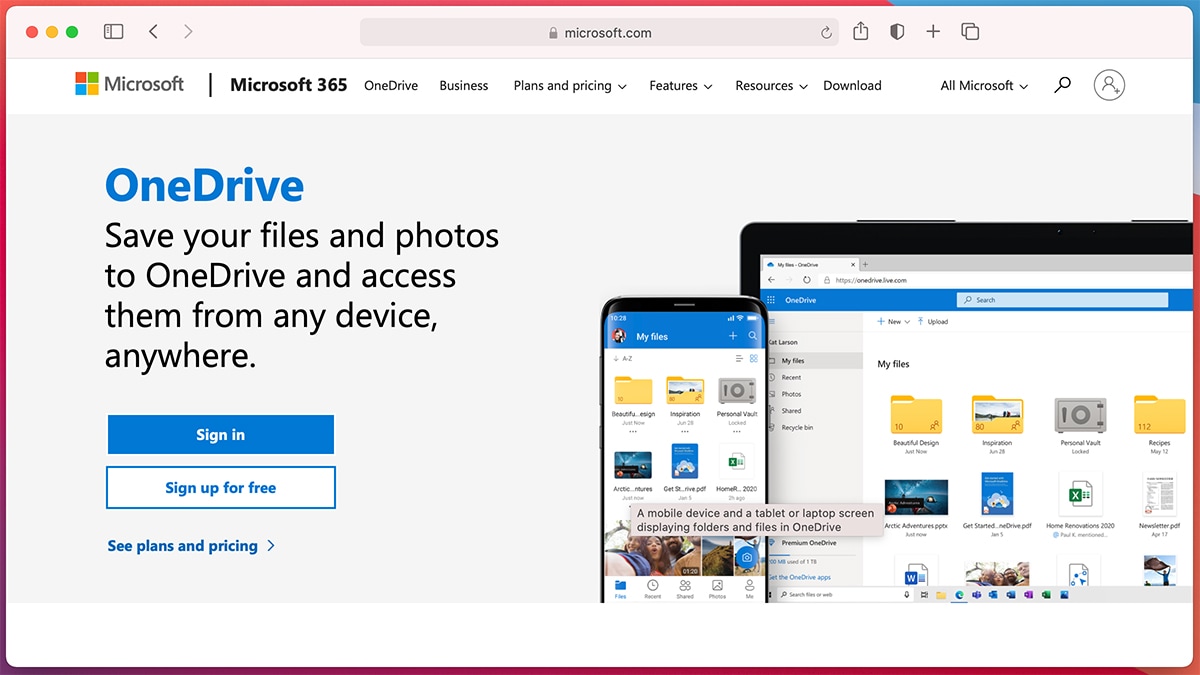Click Get the OneDrive apps link

point(800,578)
